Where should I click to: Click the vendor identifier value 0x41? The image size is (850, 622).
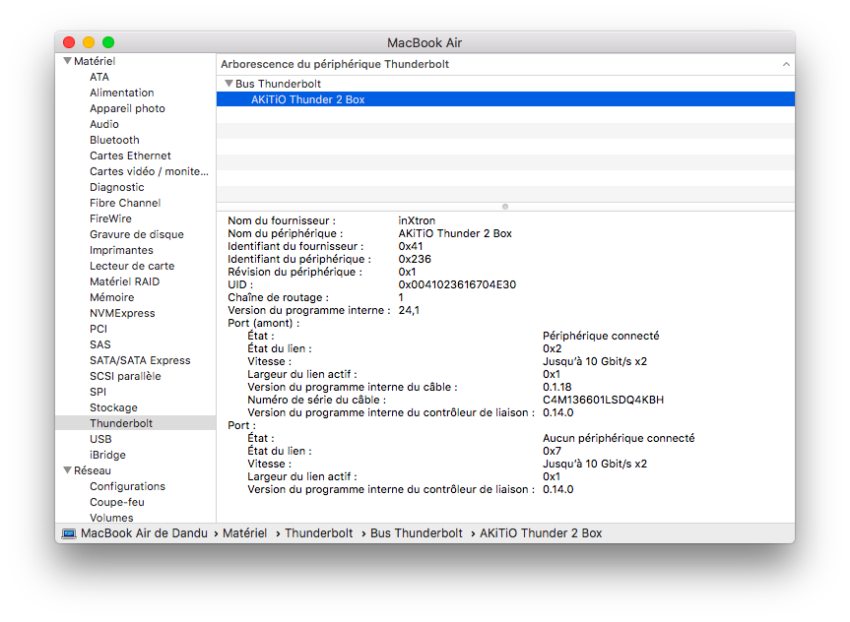coord(410,246)
